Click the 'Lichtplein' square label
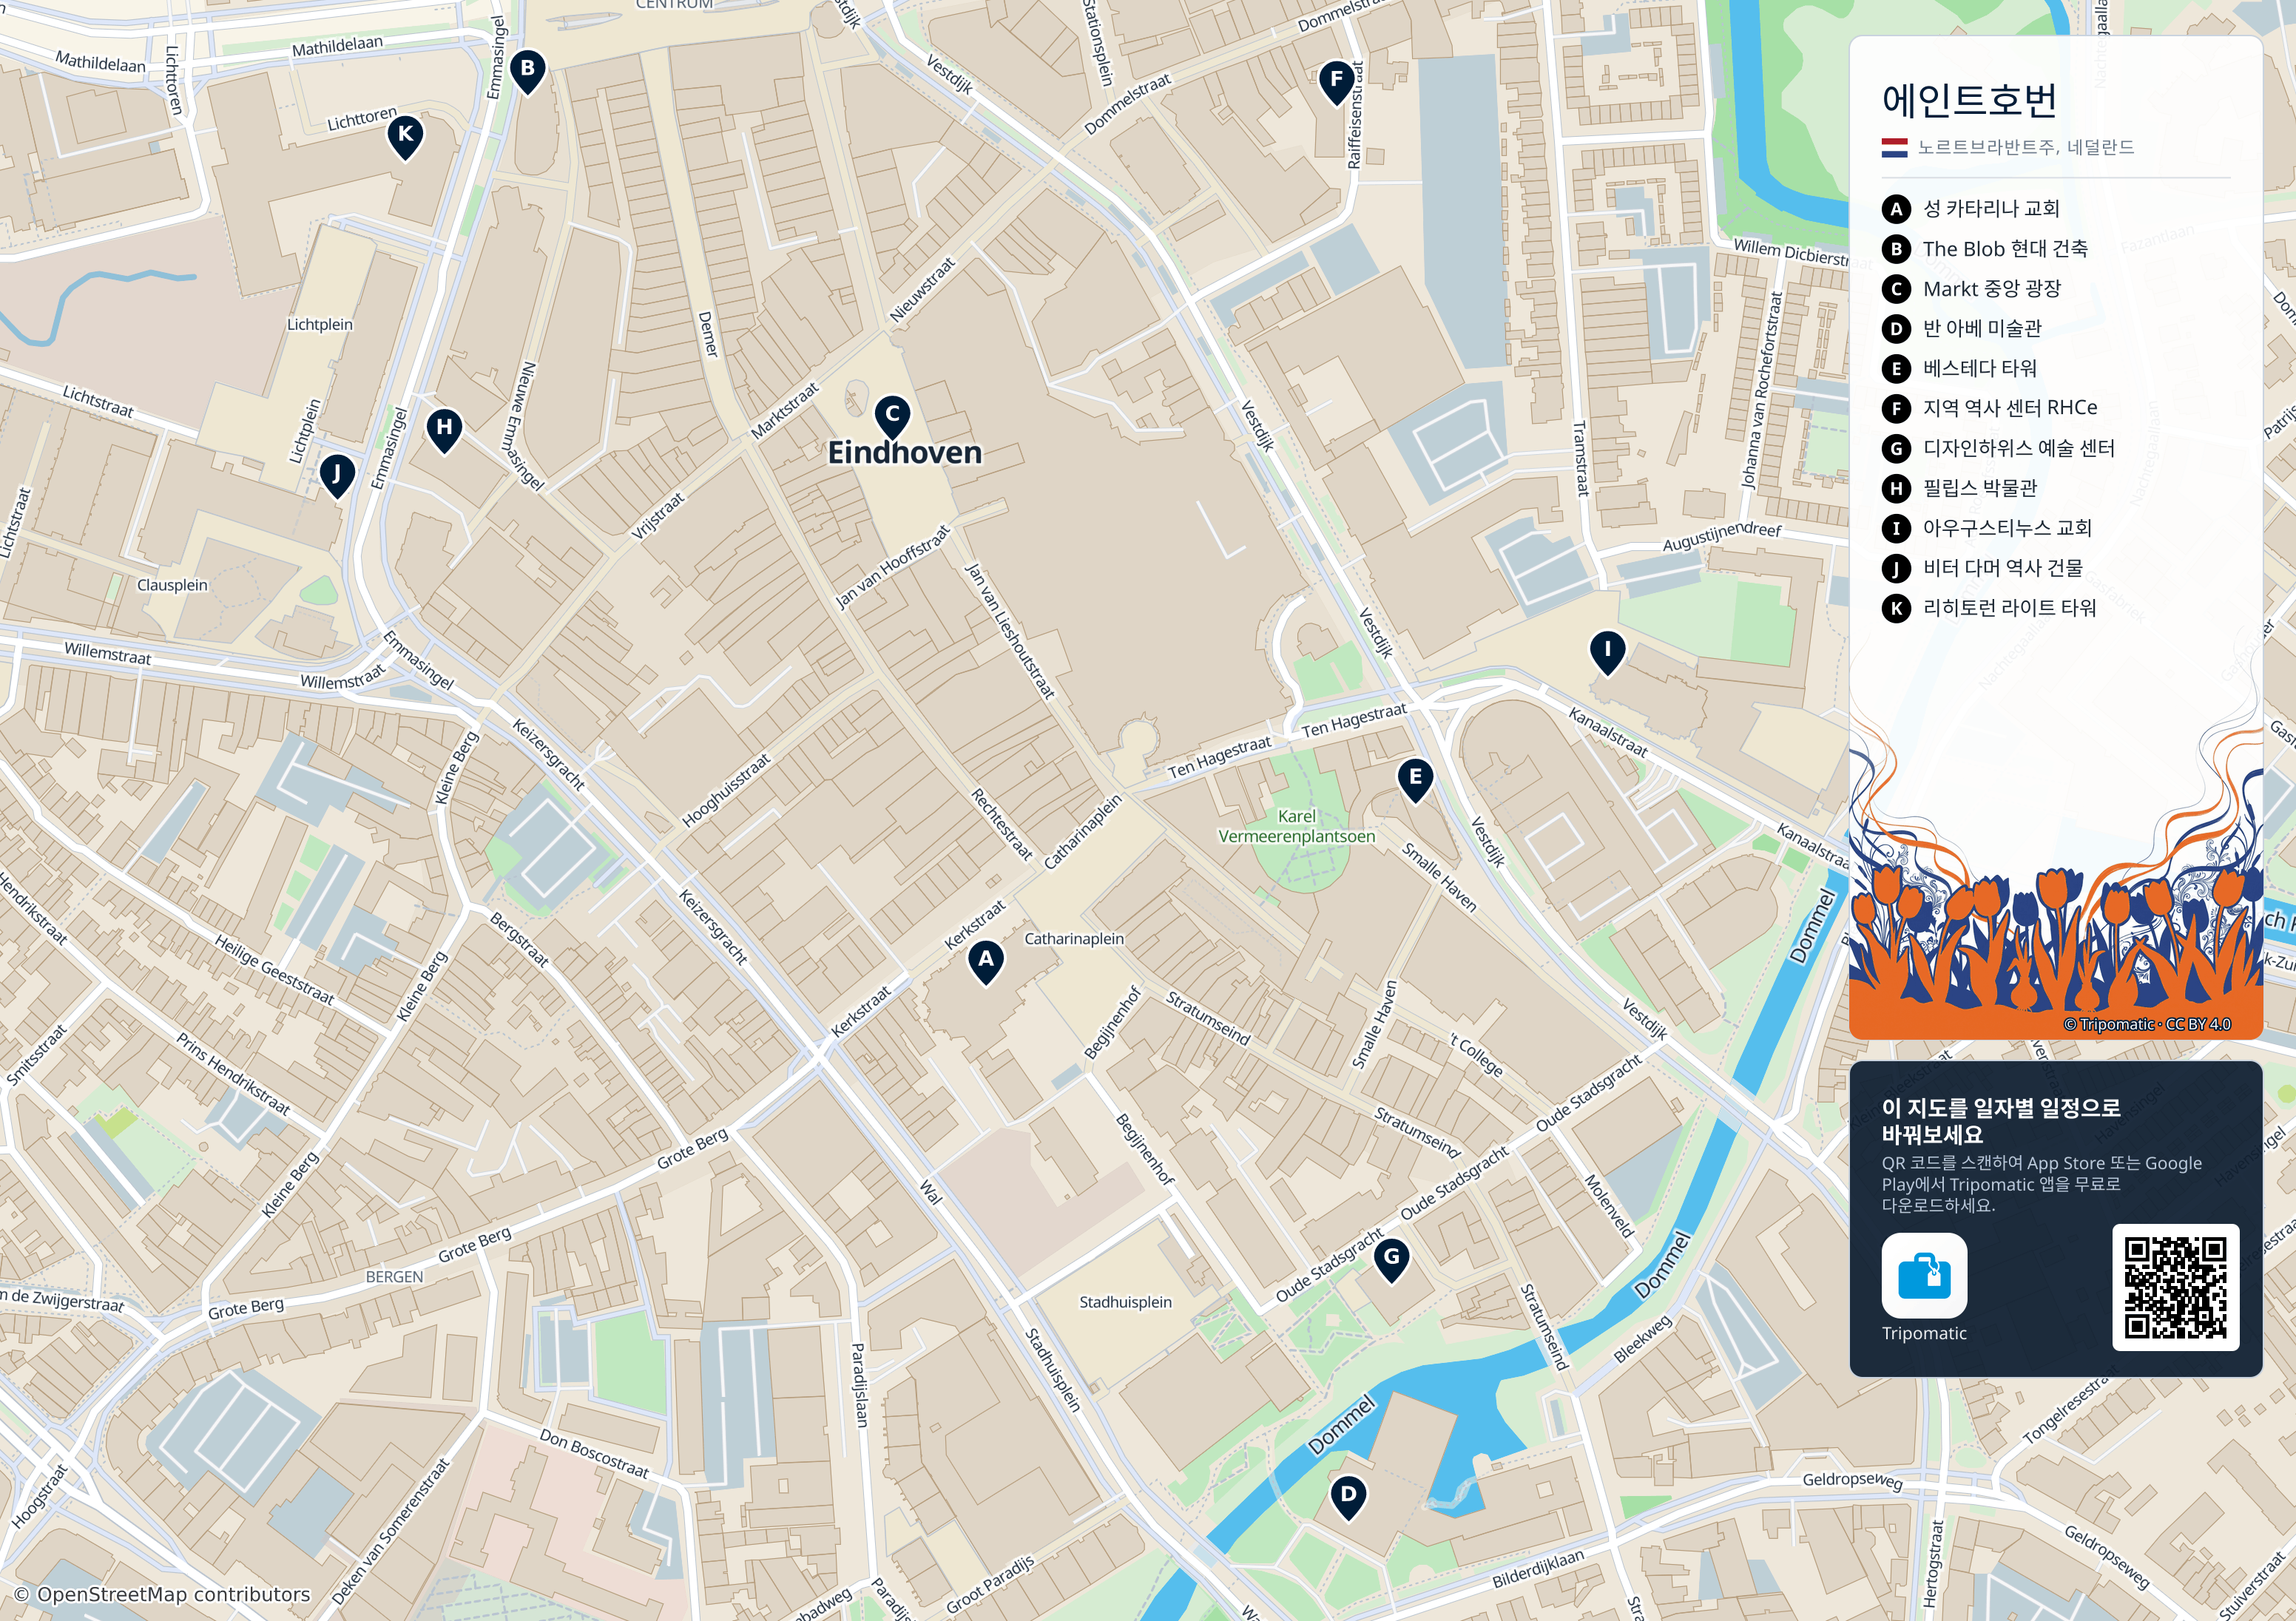 tap(320, 324)
